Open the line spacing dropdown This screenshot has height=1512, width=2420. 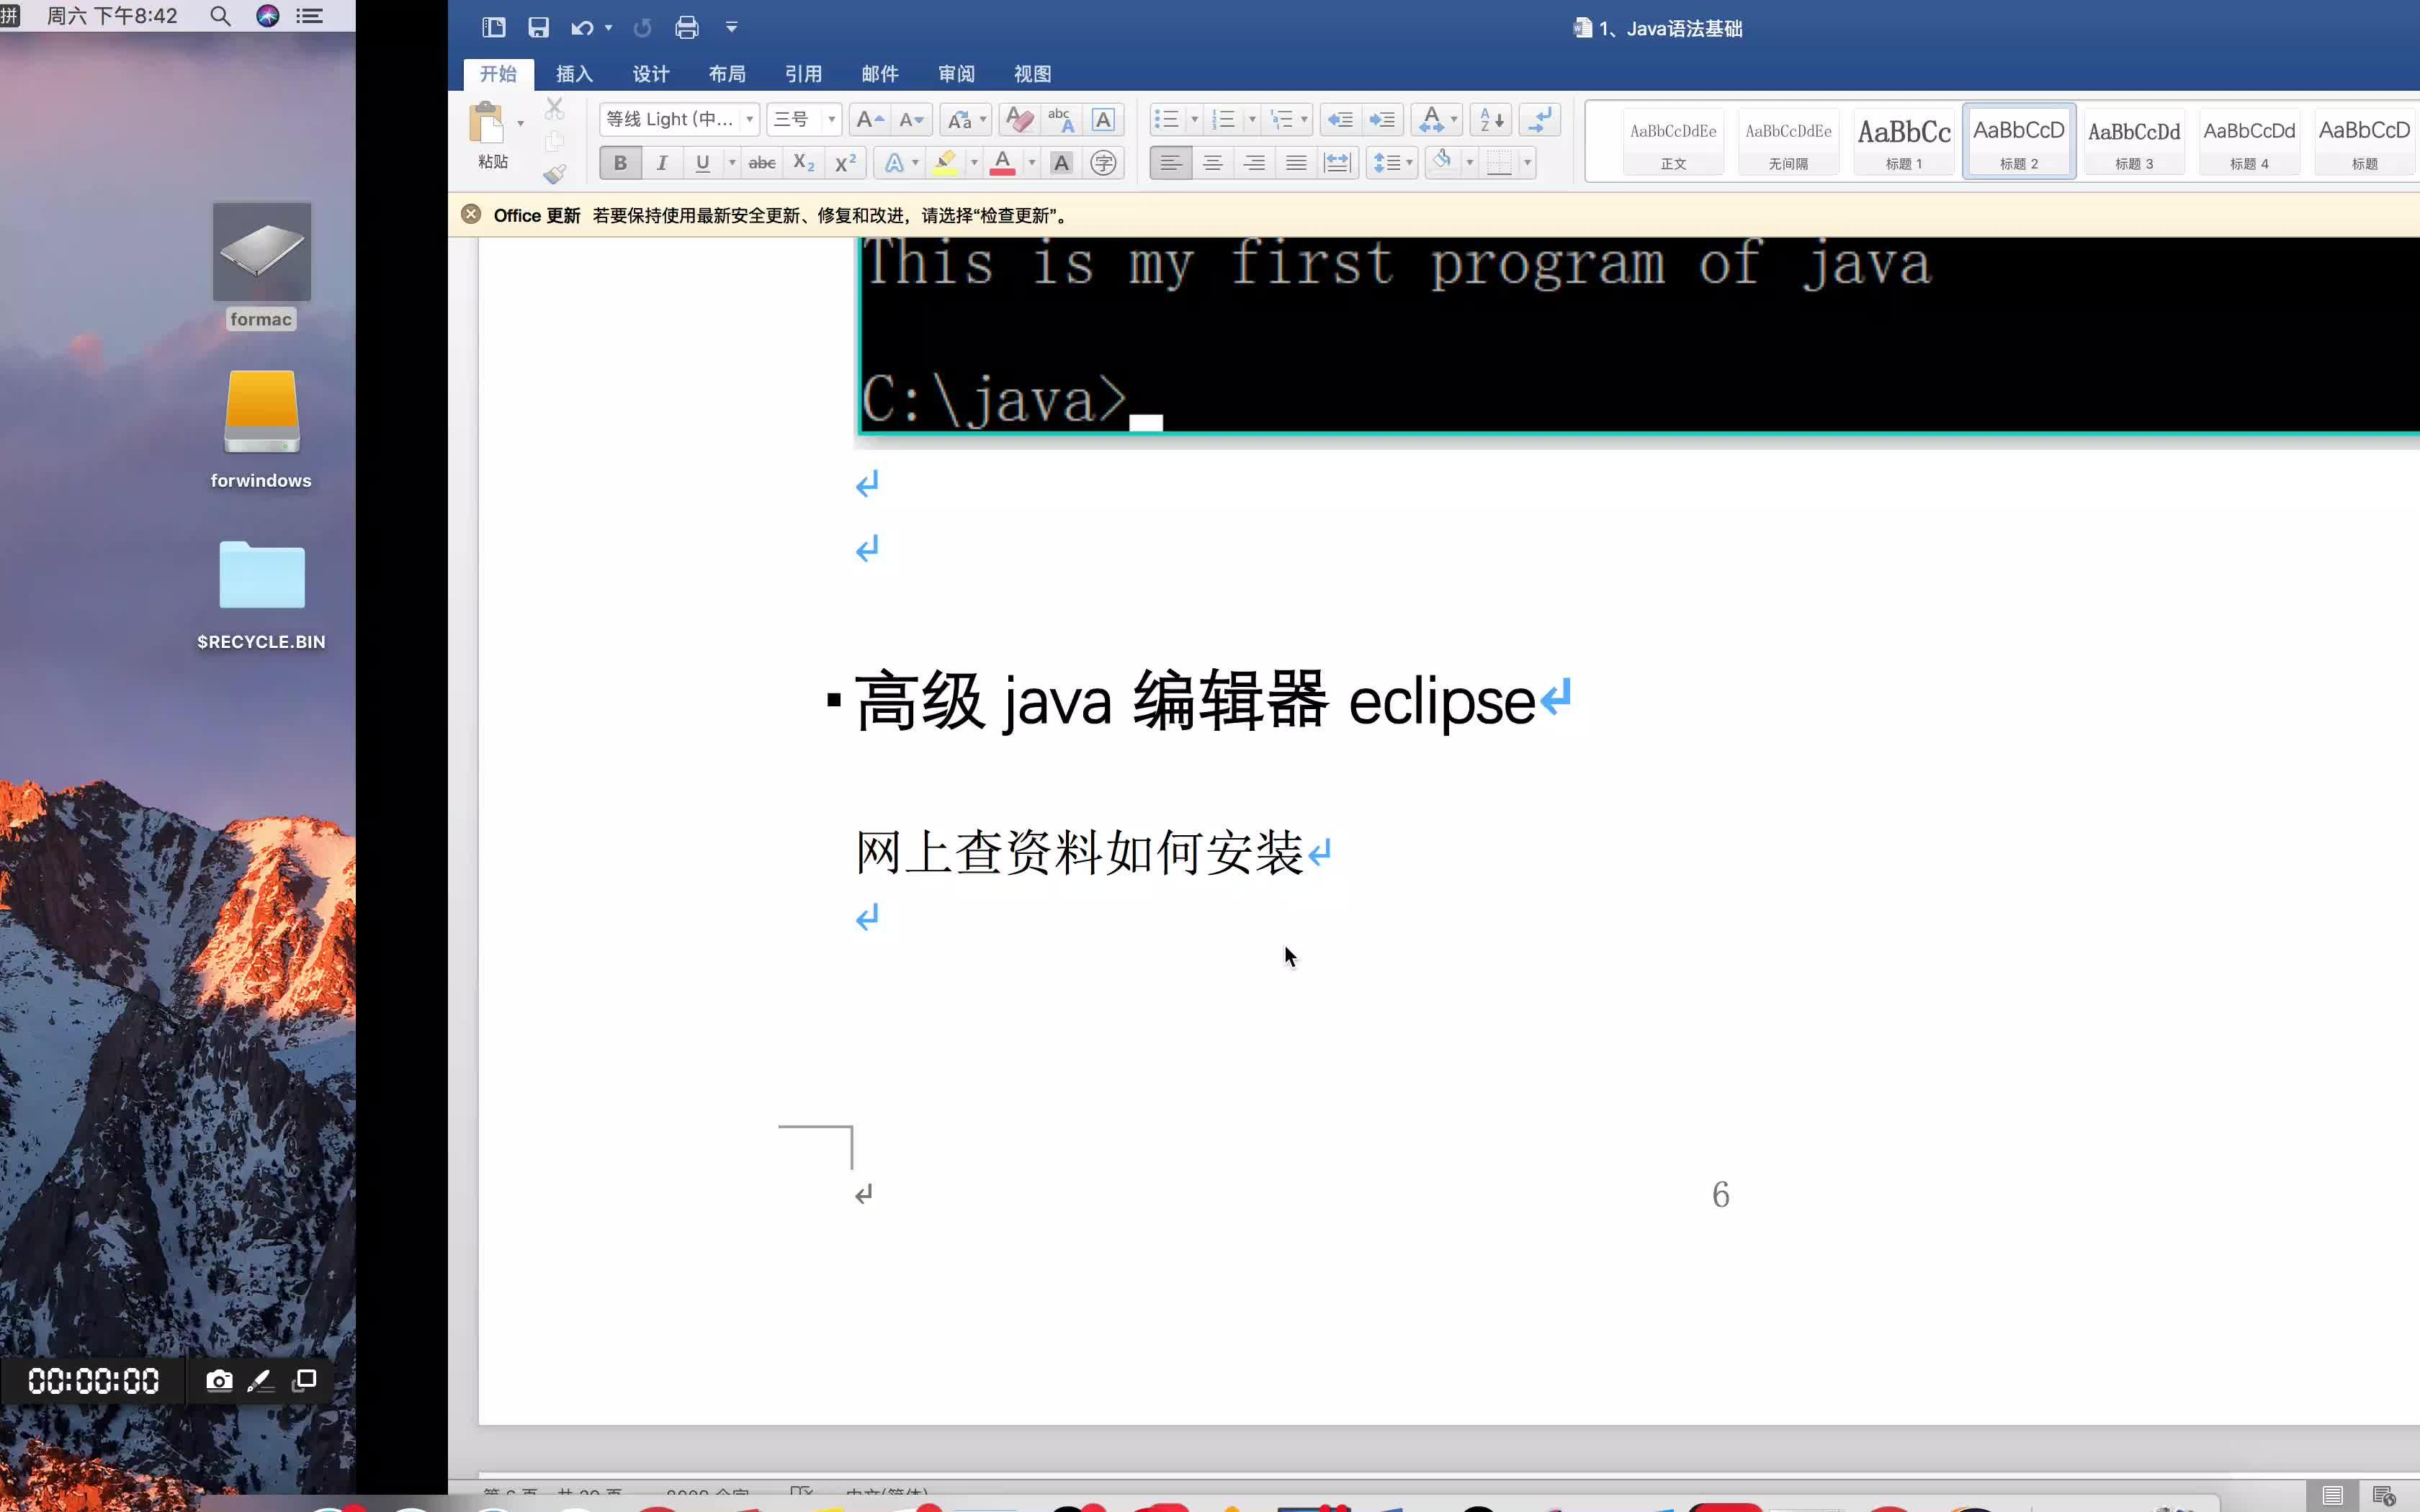click(1392, 163)
